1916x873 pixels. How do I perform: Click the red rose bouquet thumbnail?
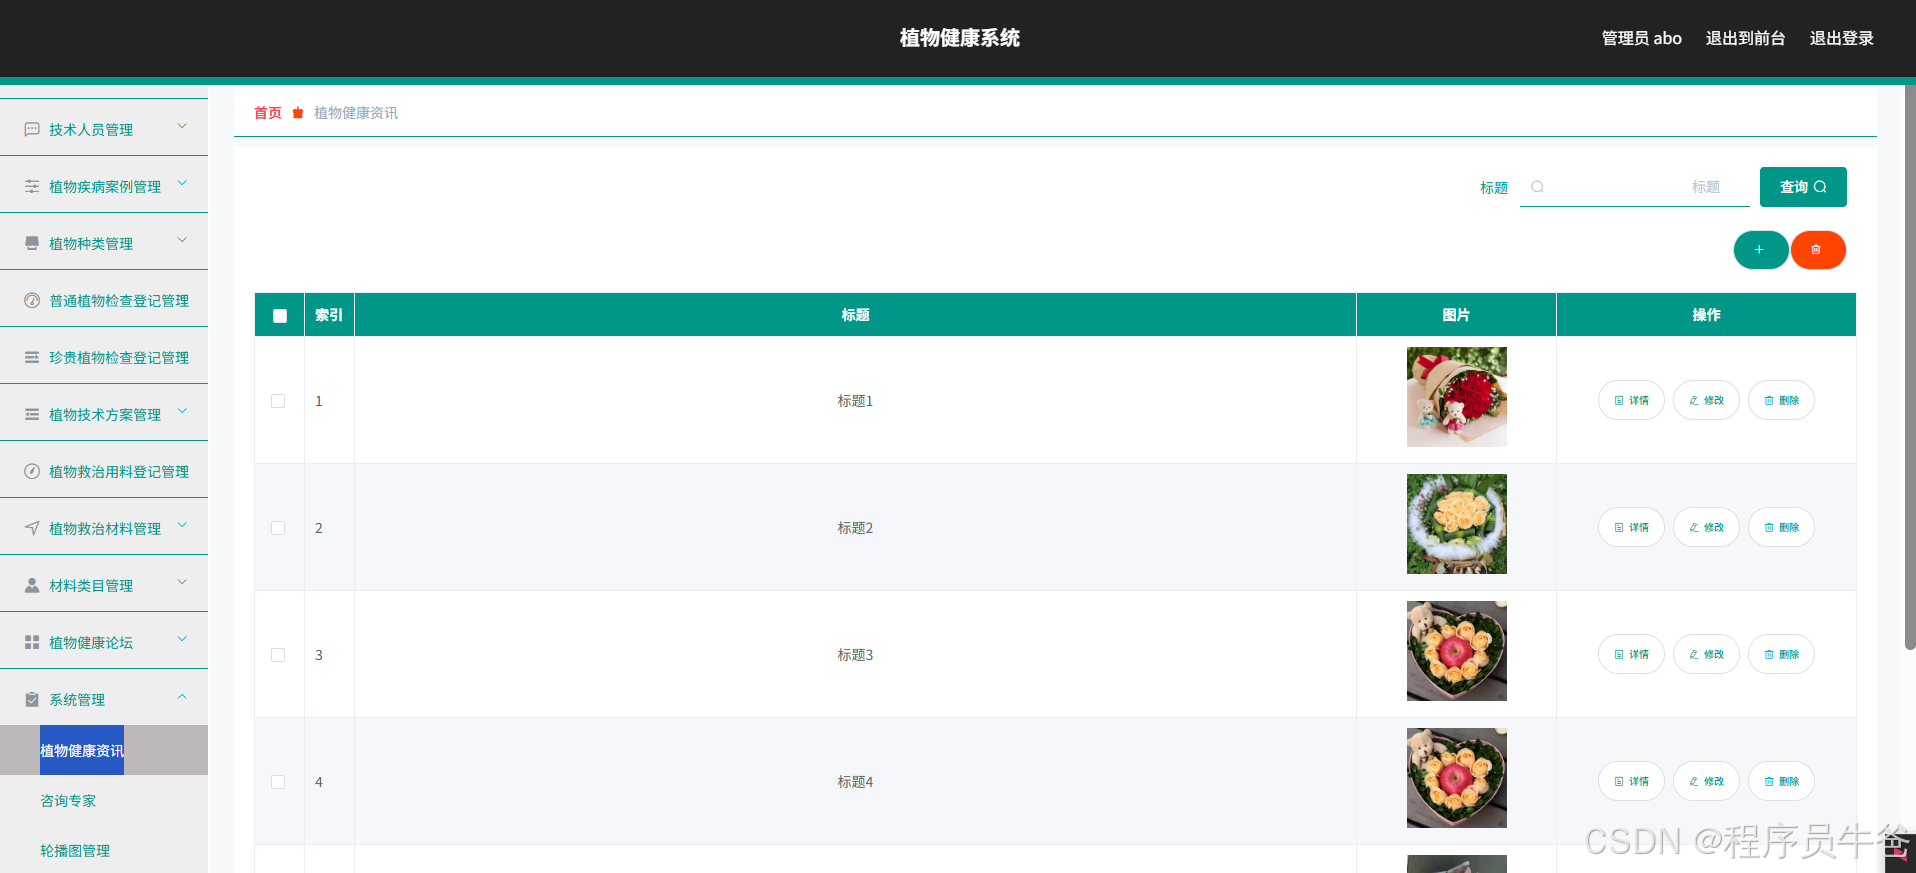(x=1456, y=397)
